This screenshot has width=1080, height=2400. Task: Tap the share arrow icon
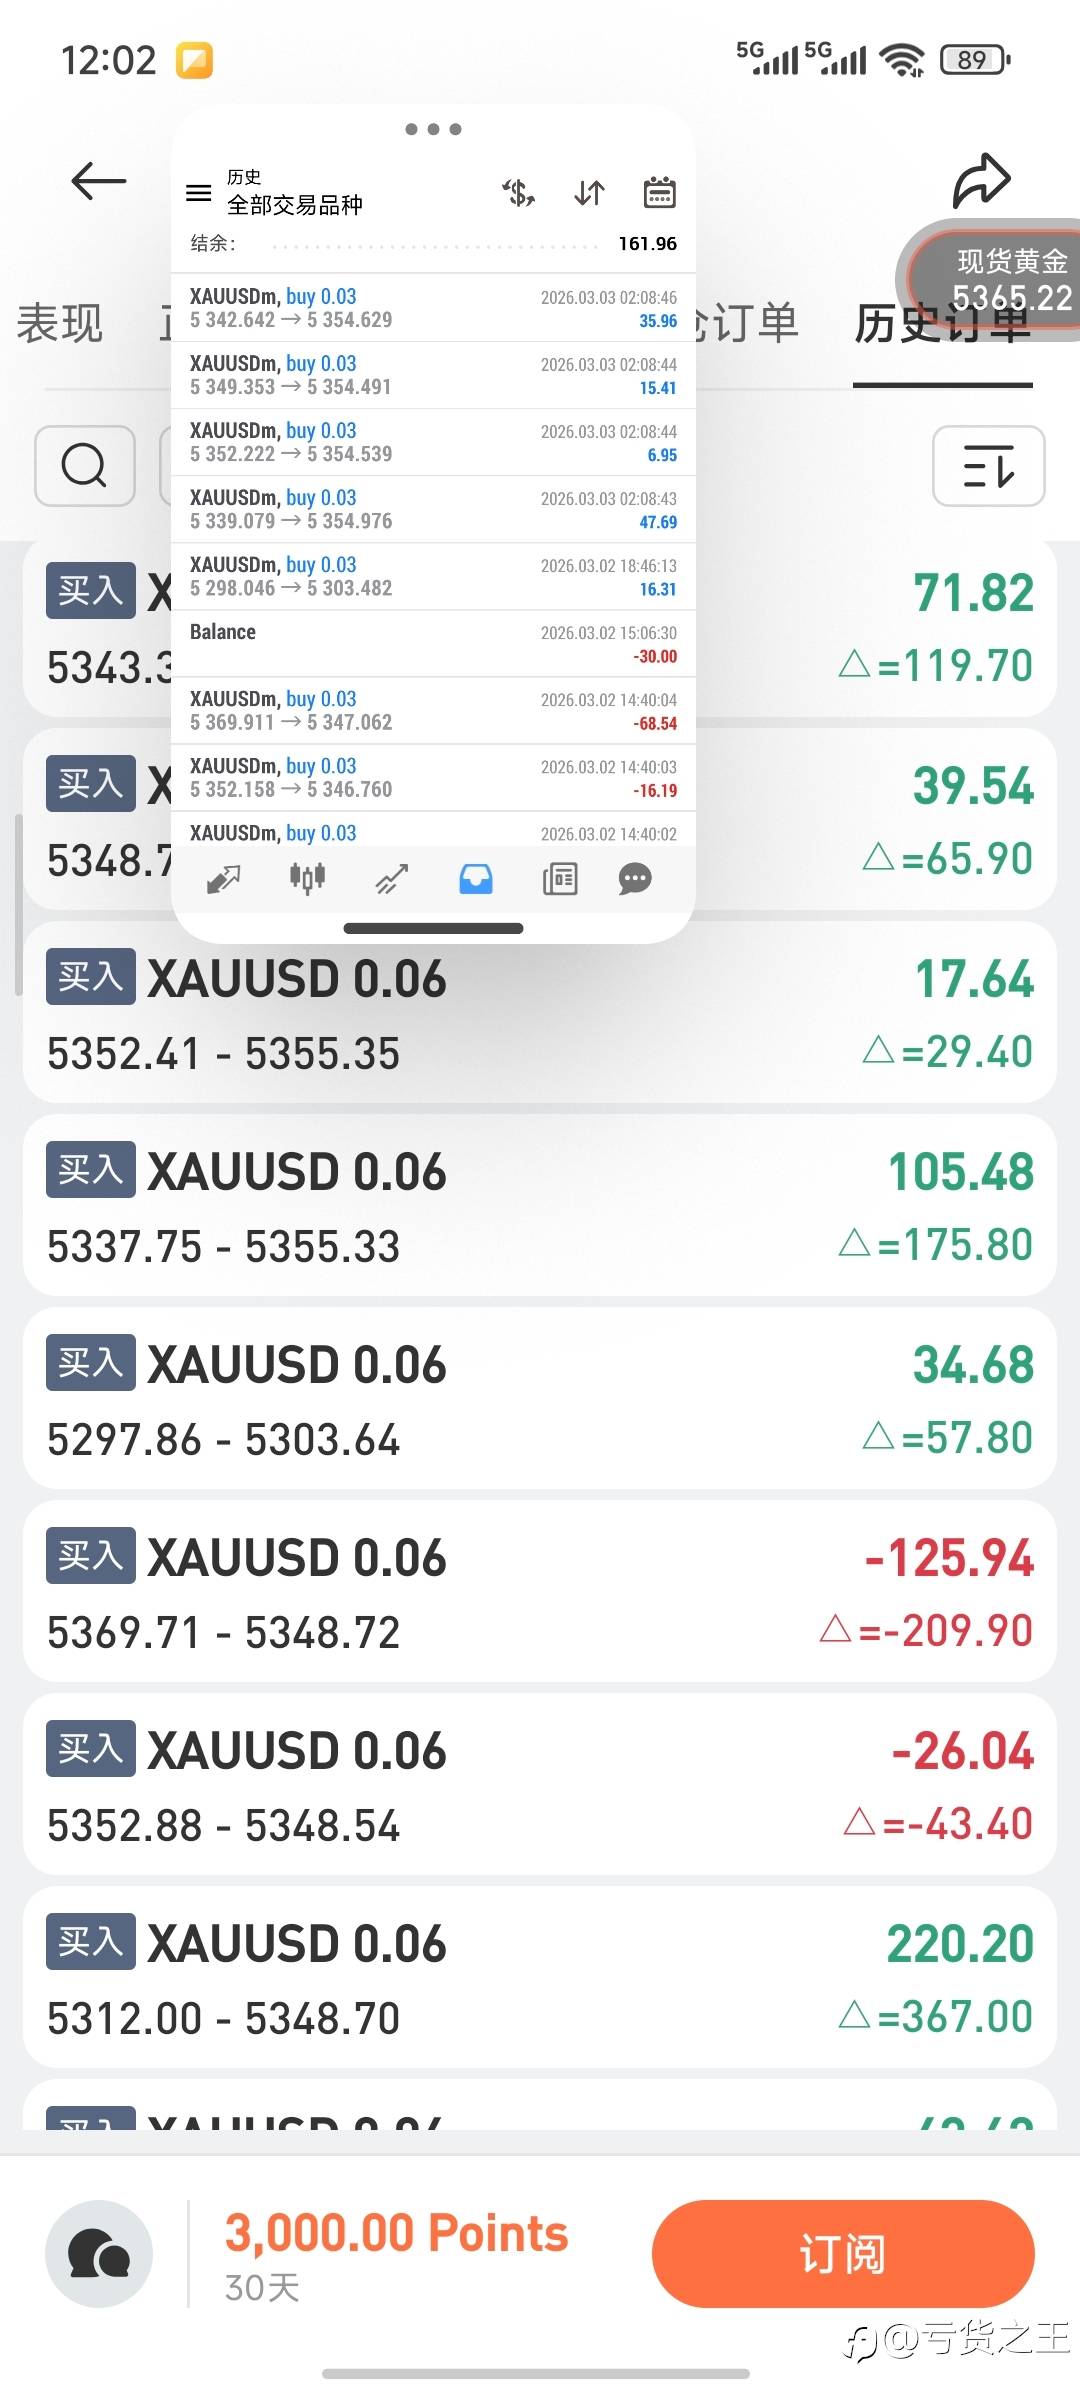(x=981, y=181)
